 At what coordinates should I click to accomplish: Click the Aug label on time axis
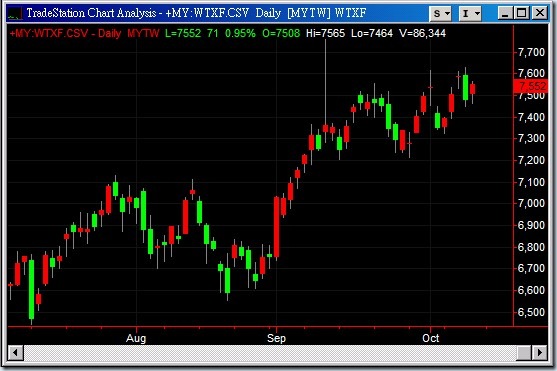click(x=136, y=338)
